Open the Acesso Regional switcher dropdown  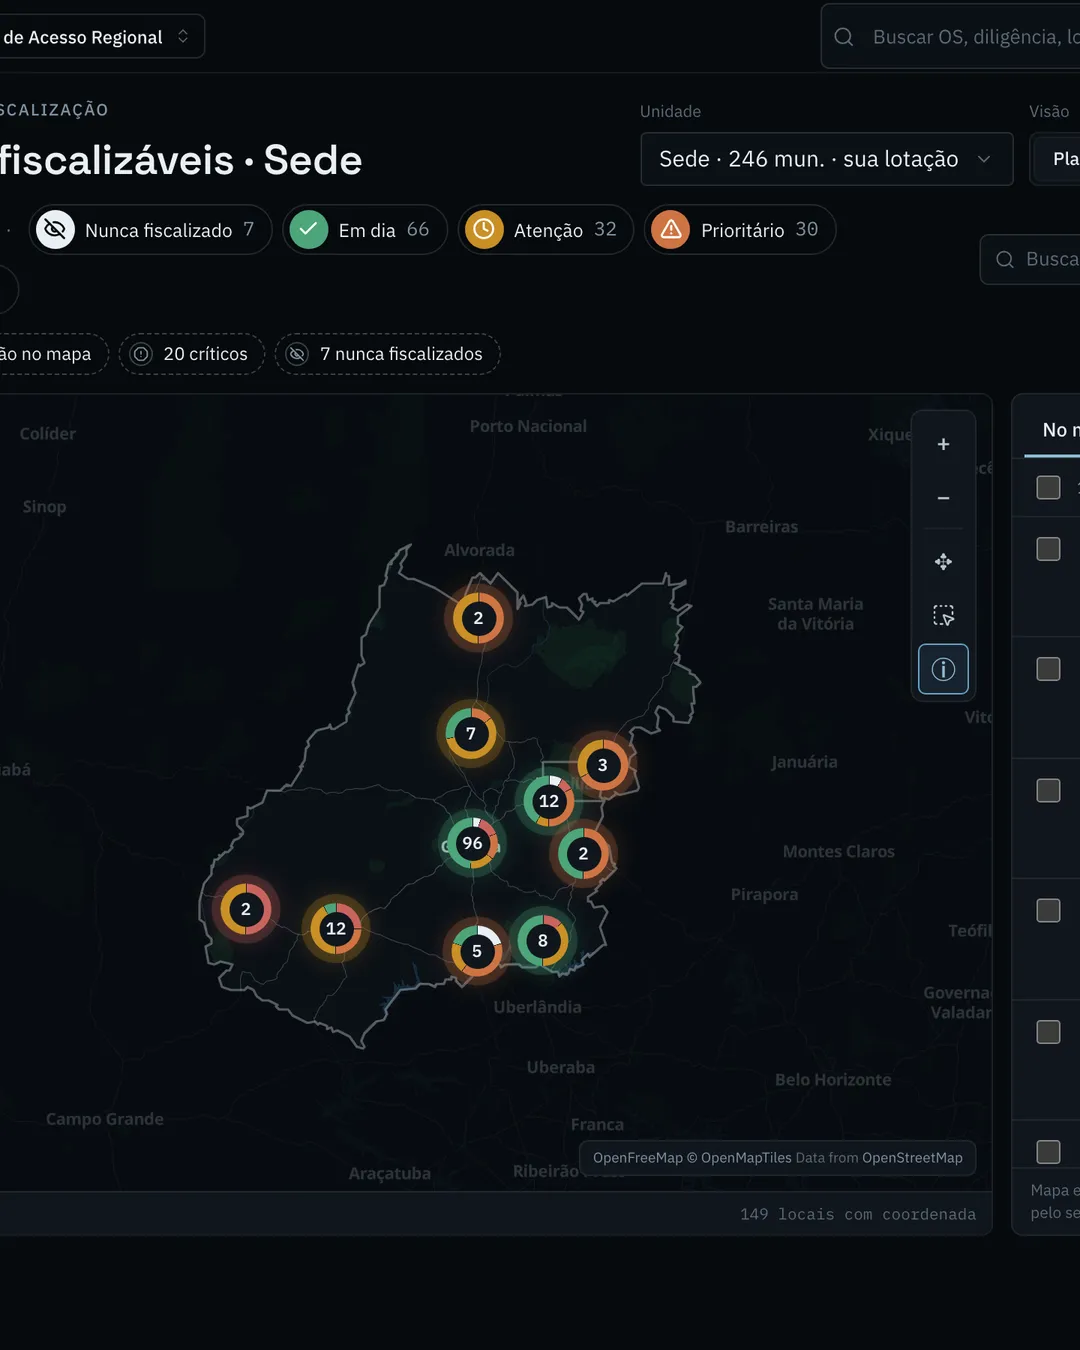click(100, 37)
